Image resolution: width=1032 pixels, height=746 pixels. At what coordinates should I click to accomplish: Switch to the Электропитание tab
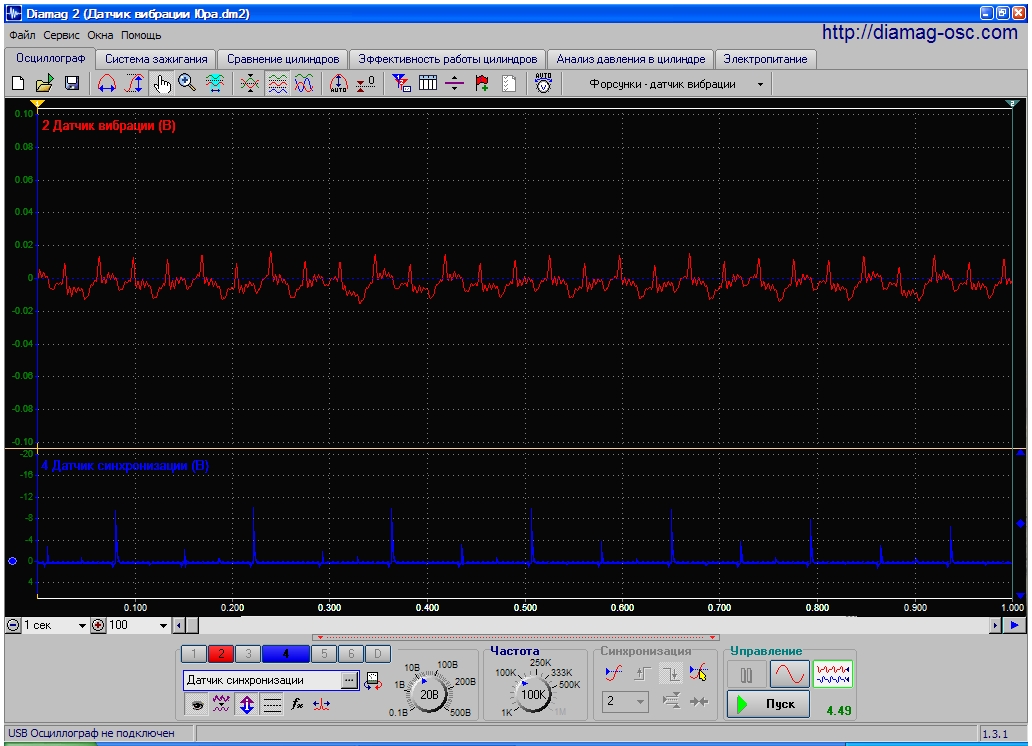coord(765,59)
